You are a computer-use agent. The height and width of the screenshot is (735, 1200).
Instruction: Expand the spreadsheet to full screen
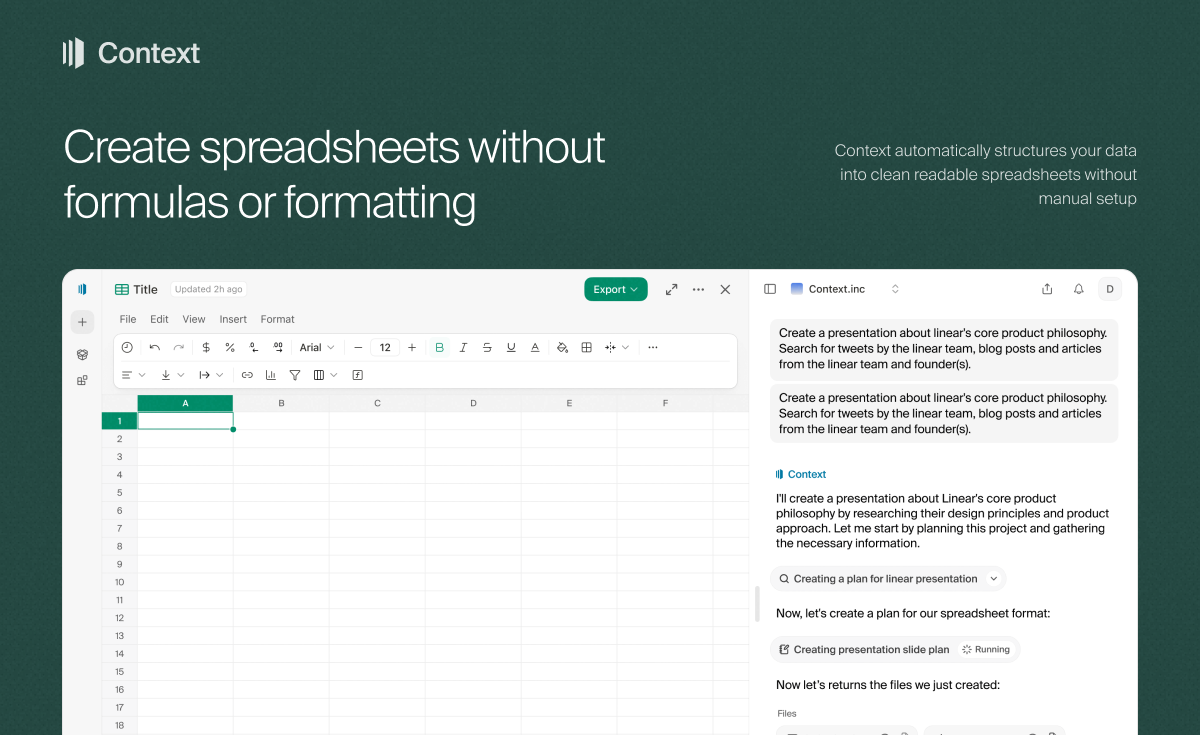tap(671, 289)
